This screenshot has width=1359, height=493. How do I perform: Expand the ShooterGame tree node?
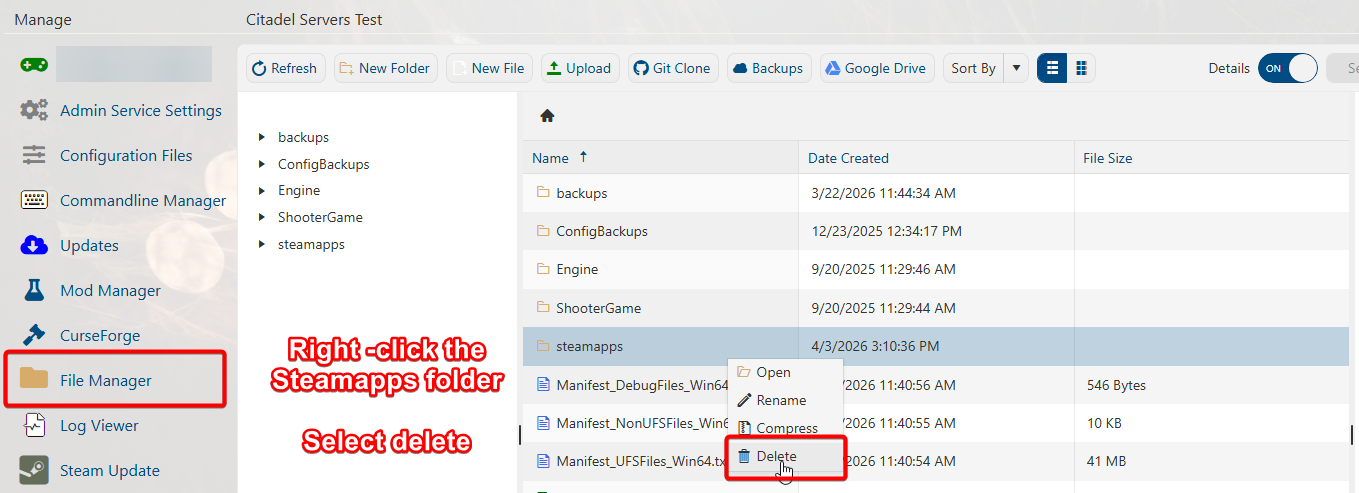coord(262,217)
